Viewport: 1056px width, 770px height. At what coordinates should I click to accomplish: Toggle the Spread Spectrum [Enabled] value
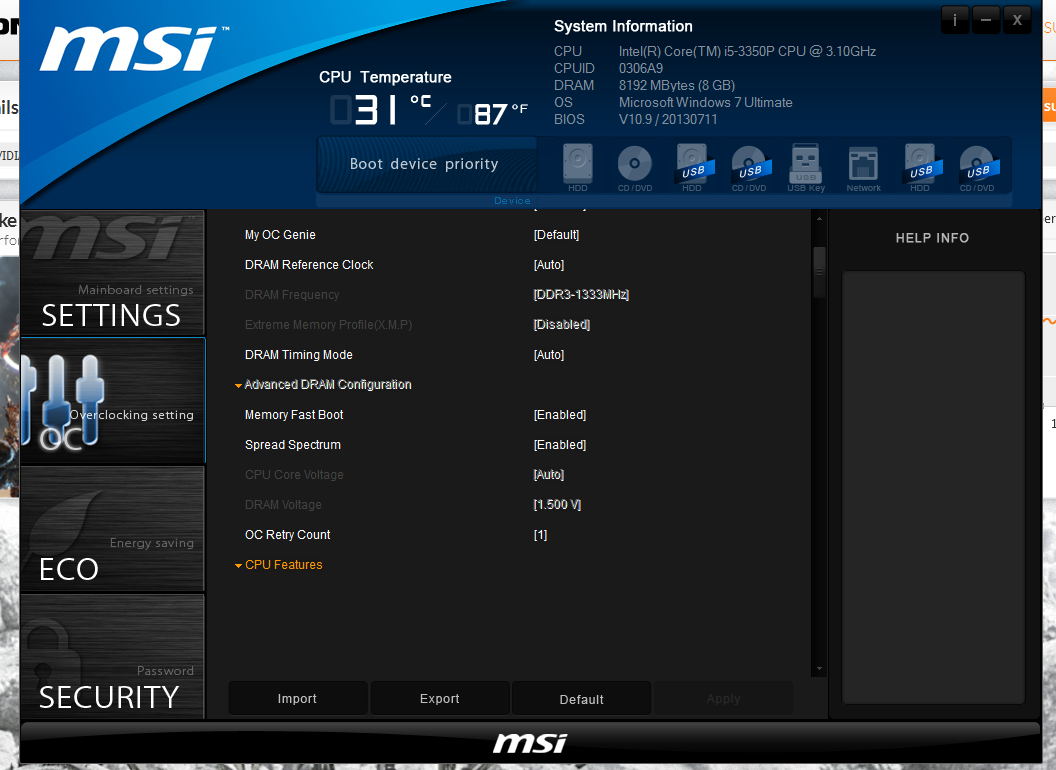(x=560, y=445)
